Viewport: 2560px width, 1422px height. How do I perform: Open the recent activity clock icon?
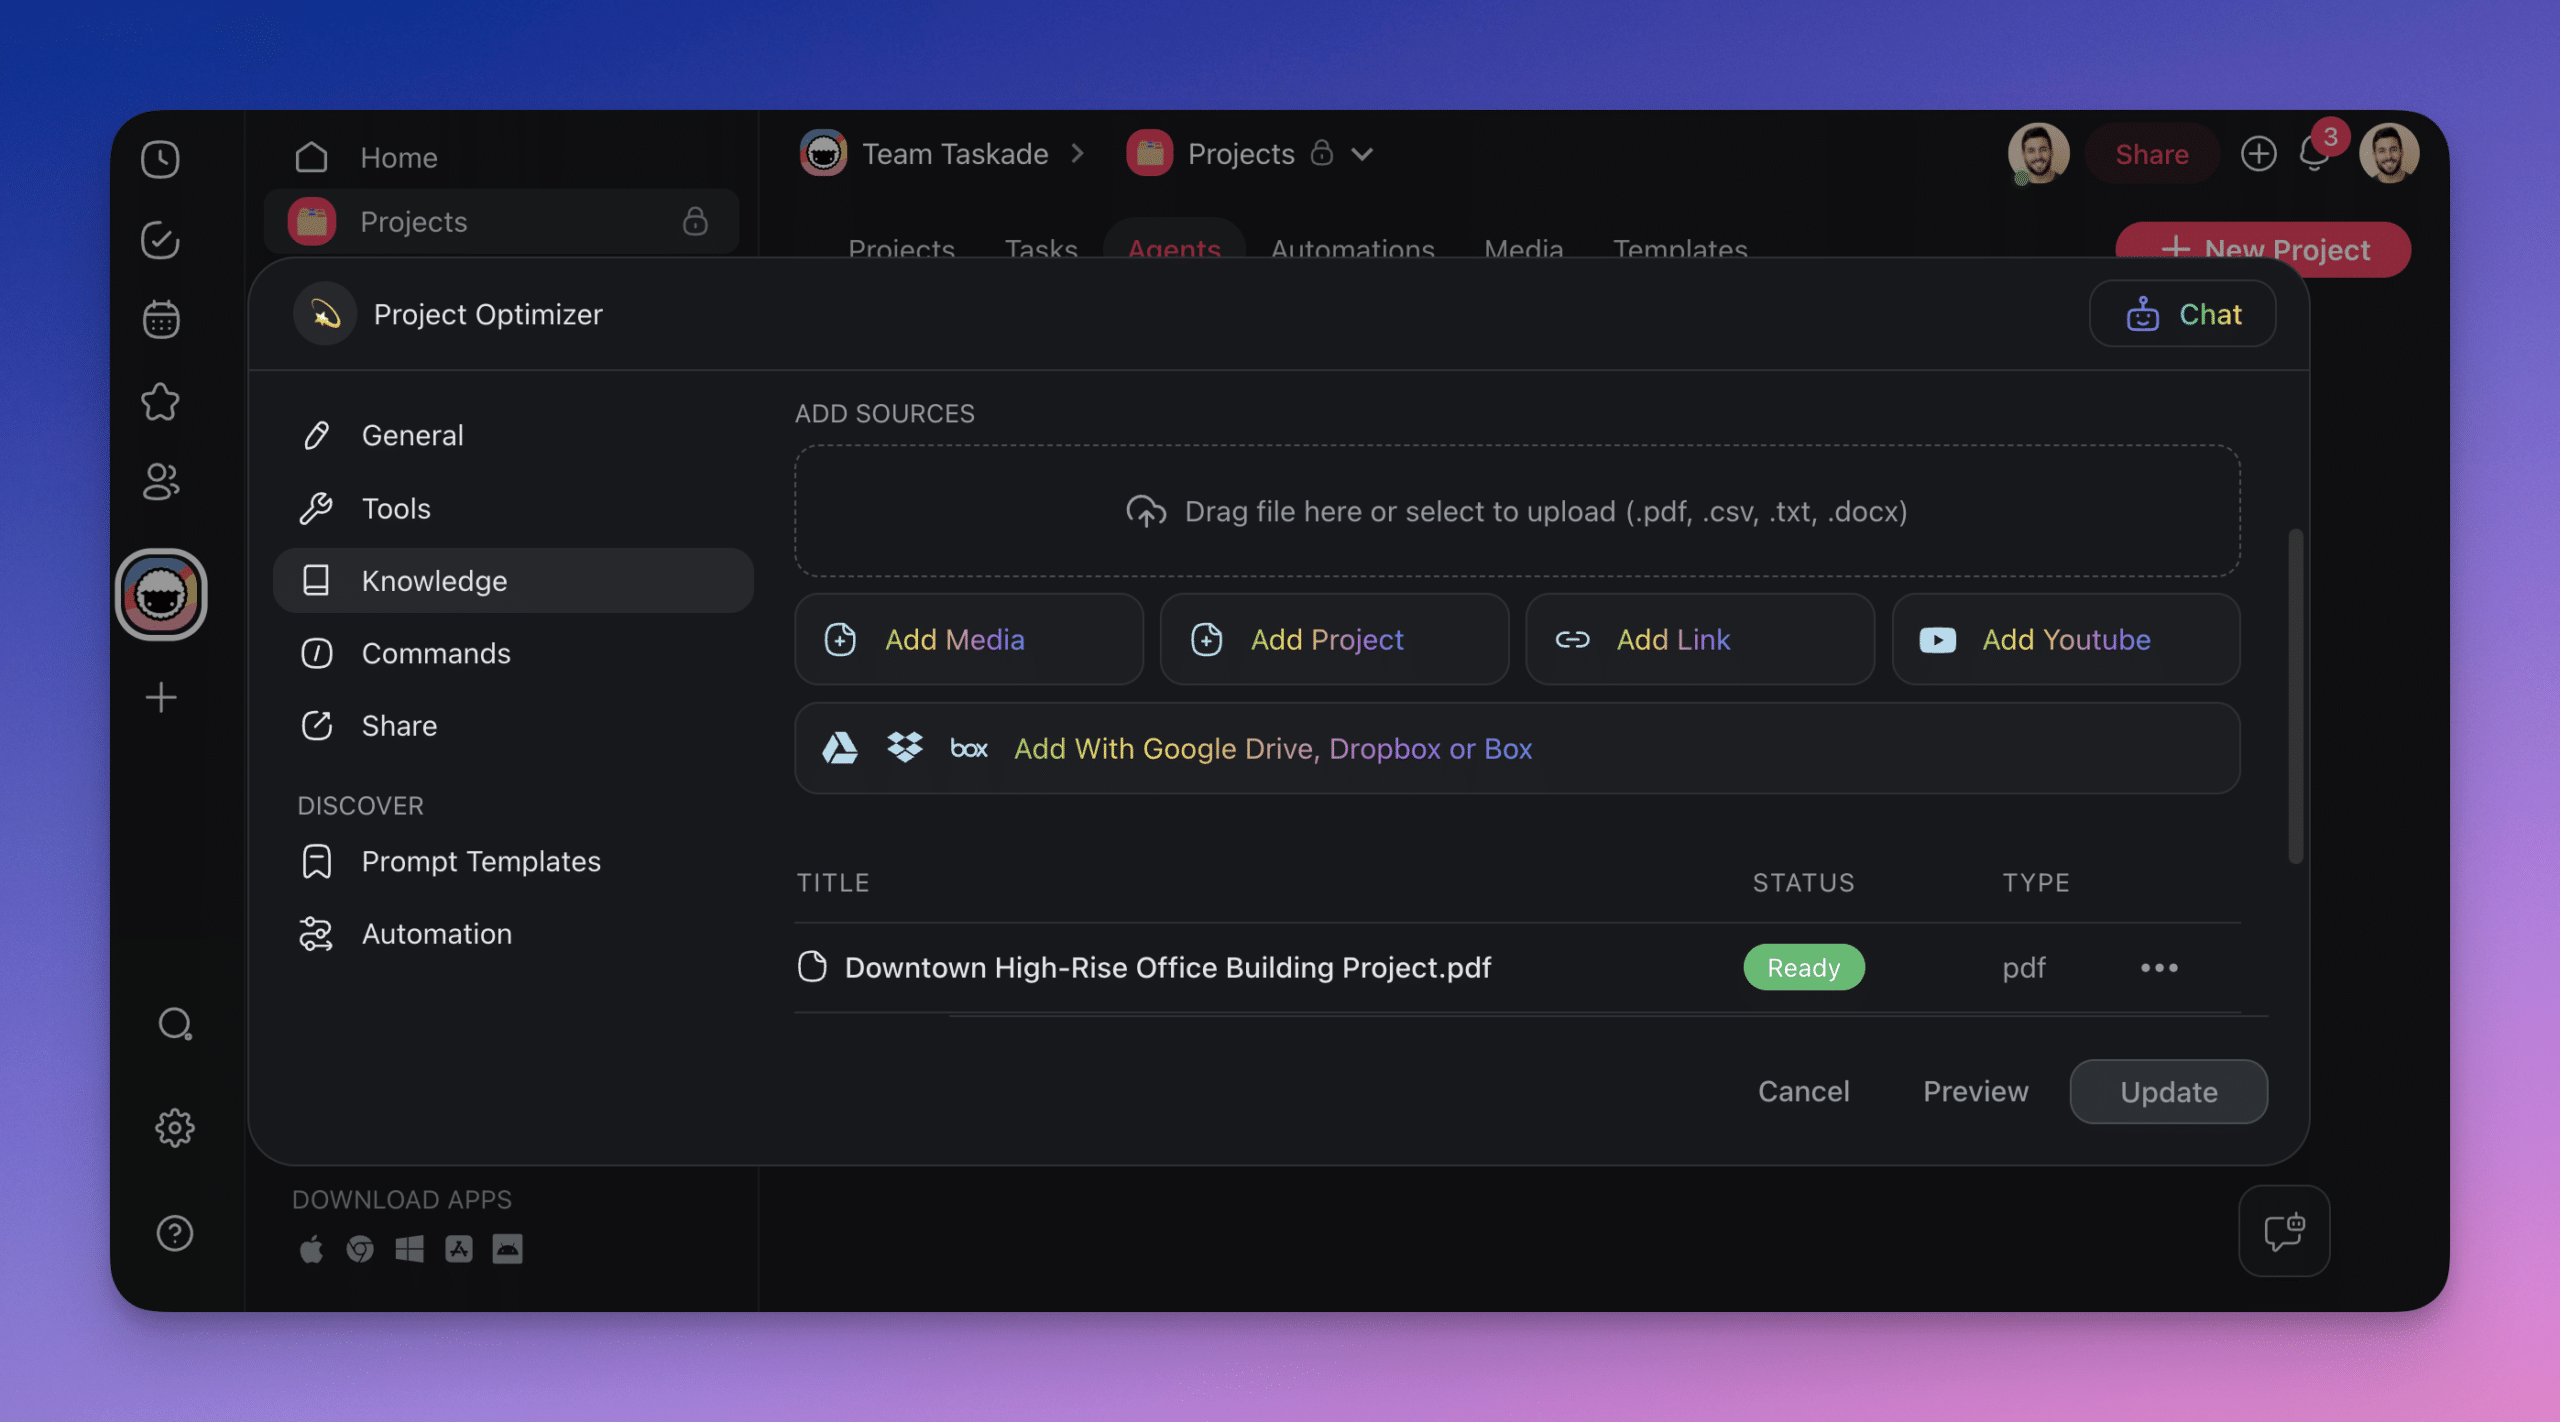160,159
